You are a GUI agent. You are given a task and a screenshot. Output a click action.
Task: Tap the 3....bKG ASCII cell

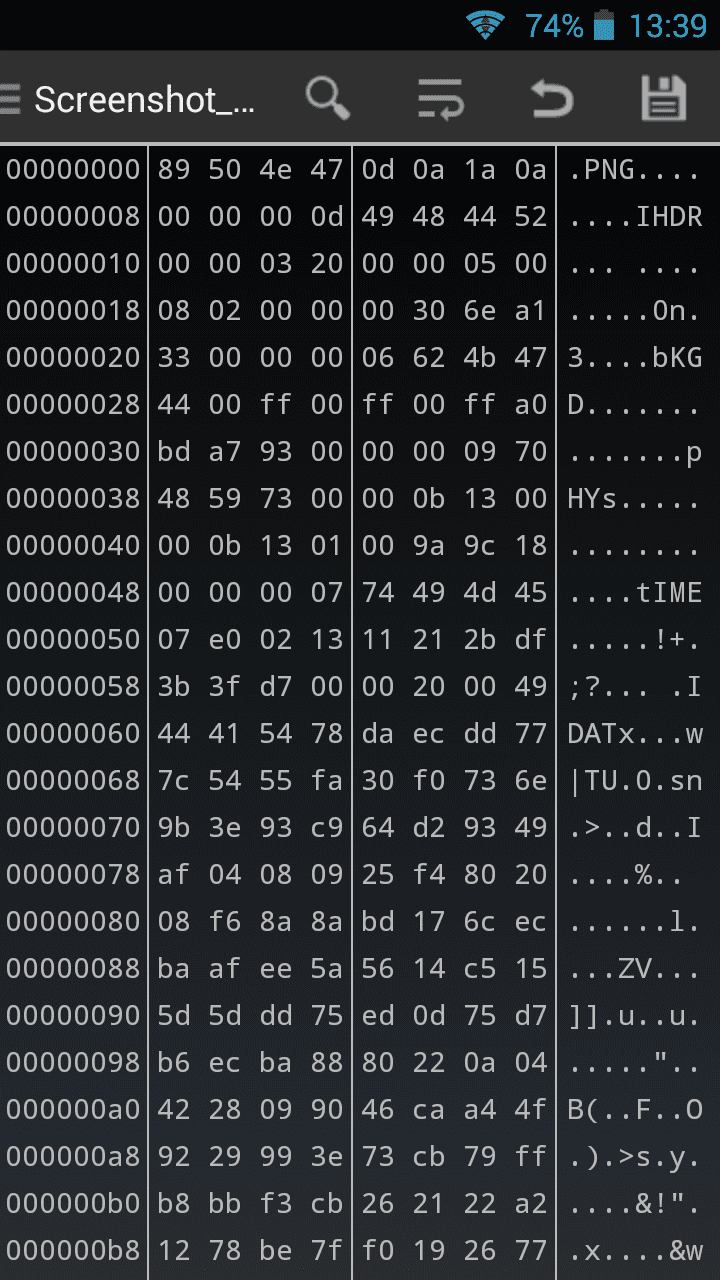tap(635, 358)
